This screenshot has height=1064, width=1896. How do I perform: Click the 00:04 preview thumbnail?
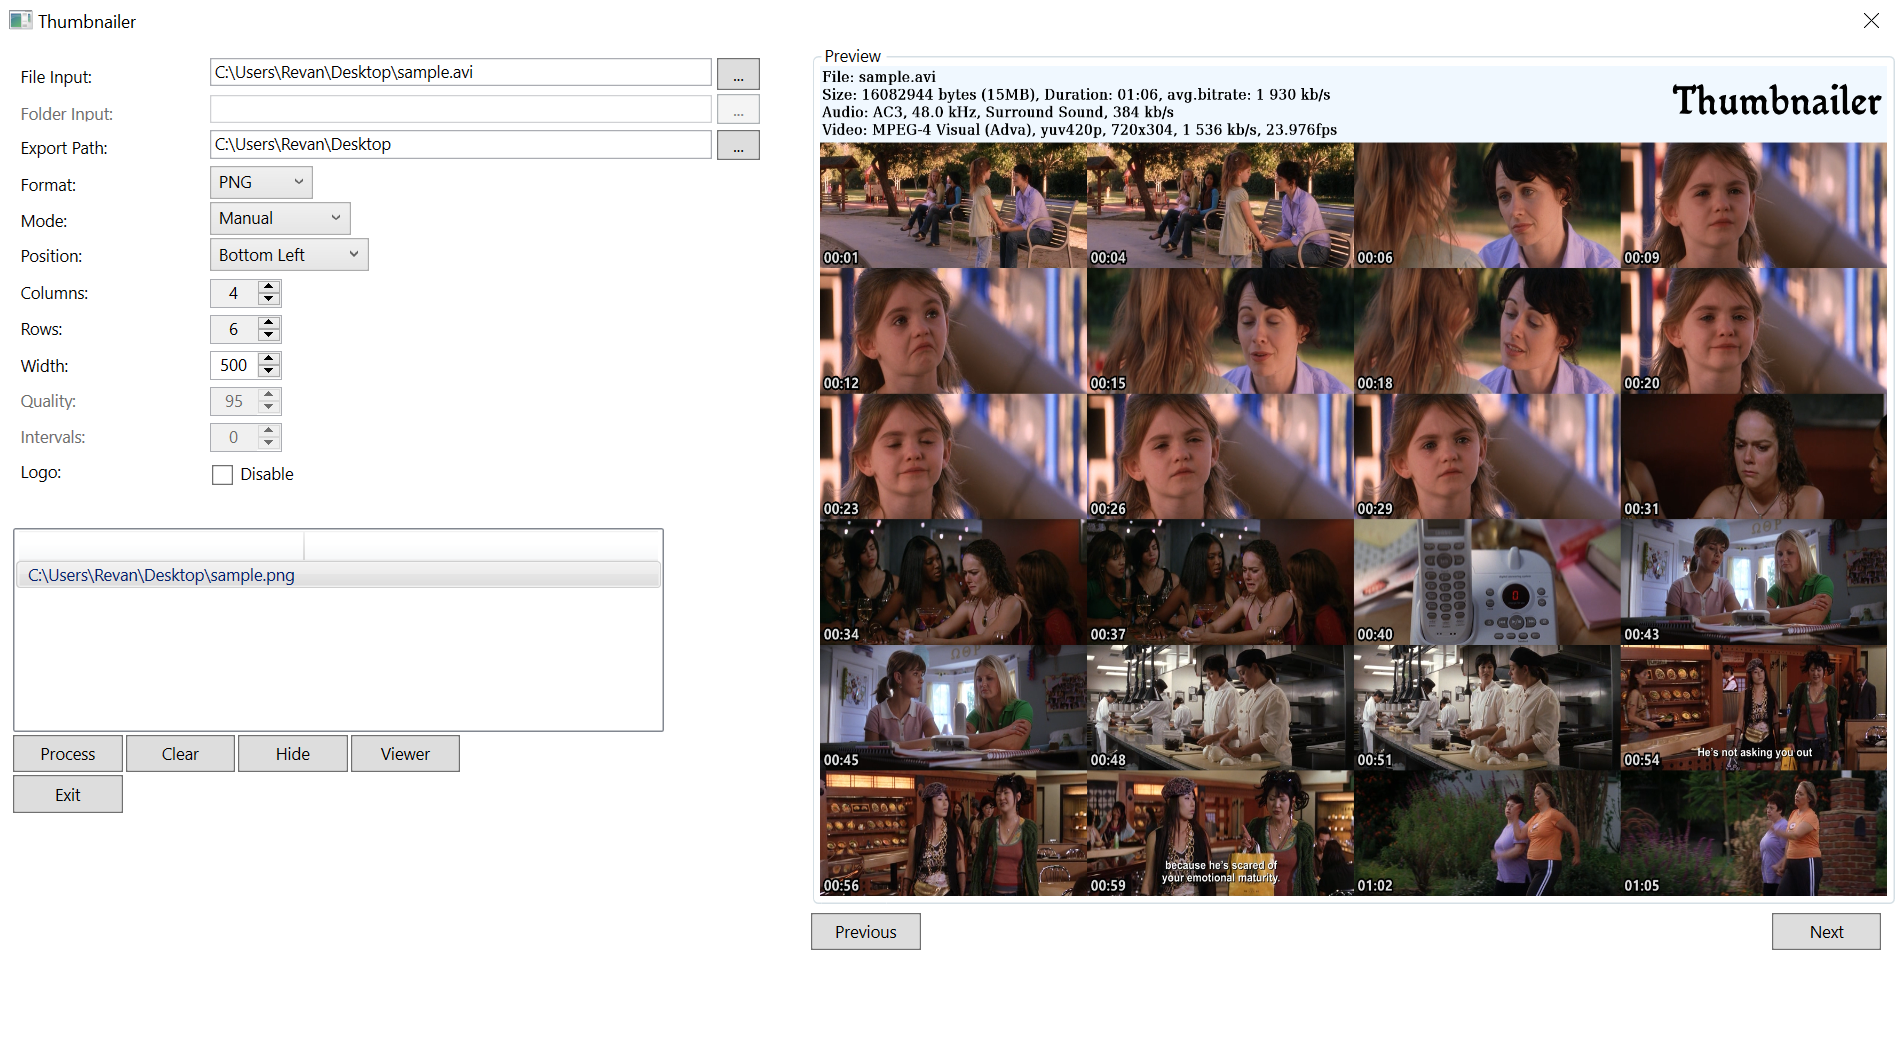1220,205
